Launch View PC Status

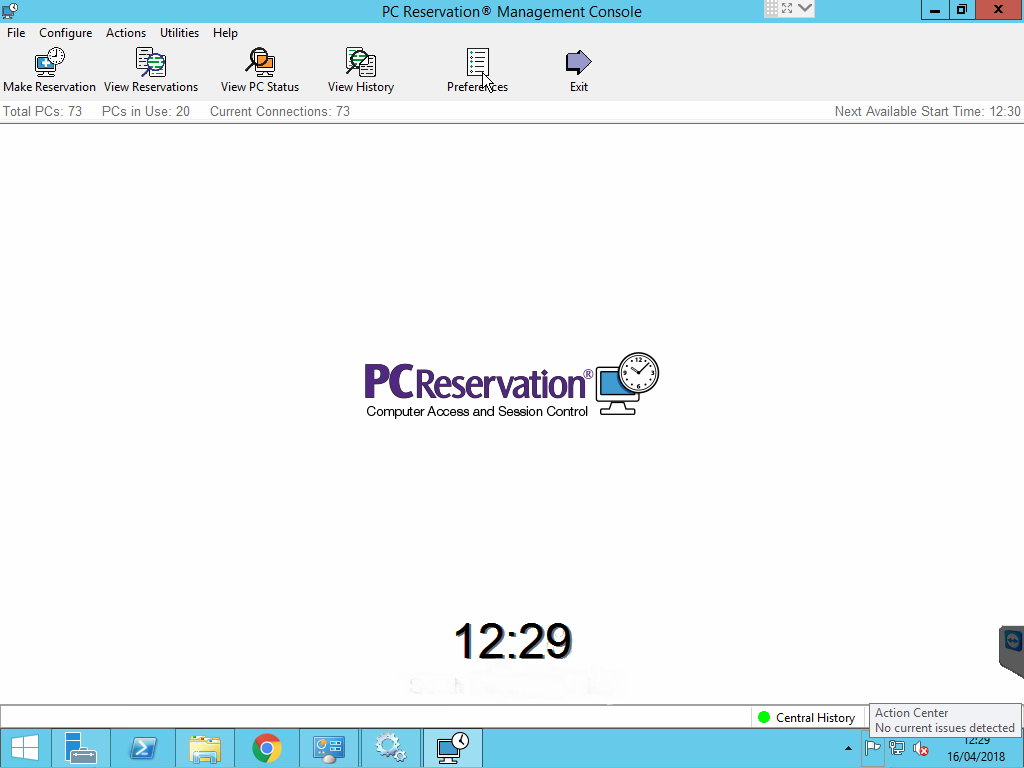[260, 71]
